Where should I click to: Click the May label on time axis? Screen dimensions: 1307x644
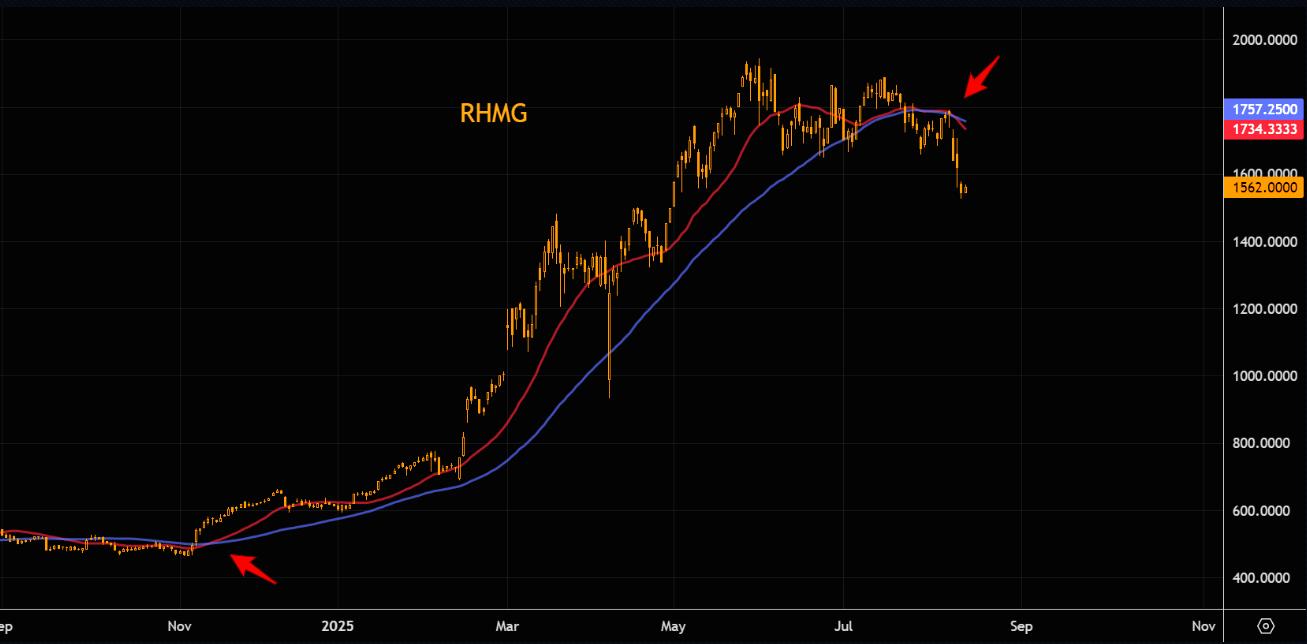tap(673, 627)
